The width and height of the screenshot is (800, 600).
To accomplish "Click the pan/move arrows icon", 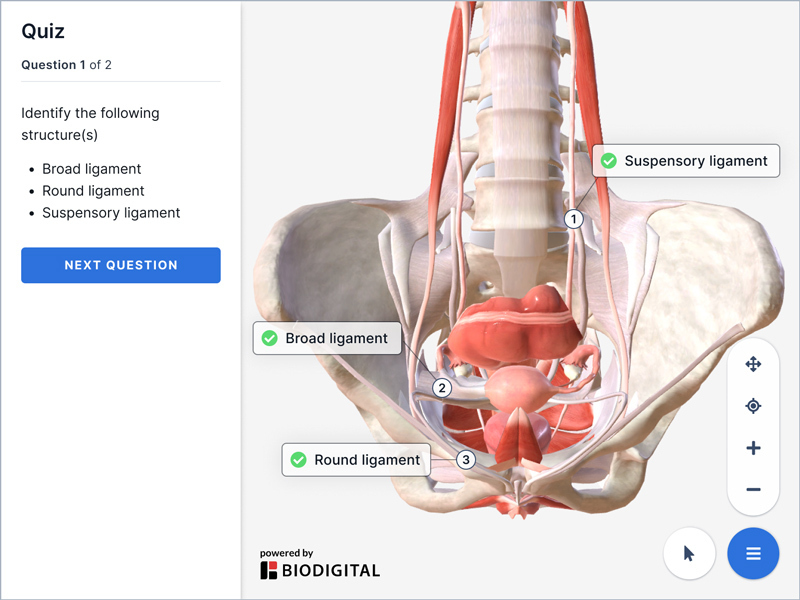I will (x=753, y=364).
